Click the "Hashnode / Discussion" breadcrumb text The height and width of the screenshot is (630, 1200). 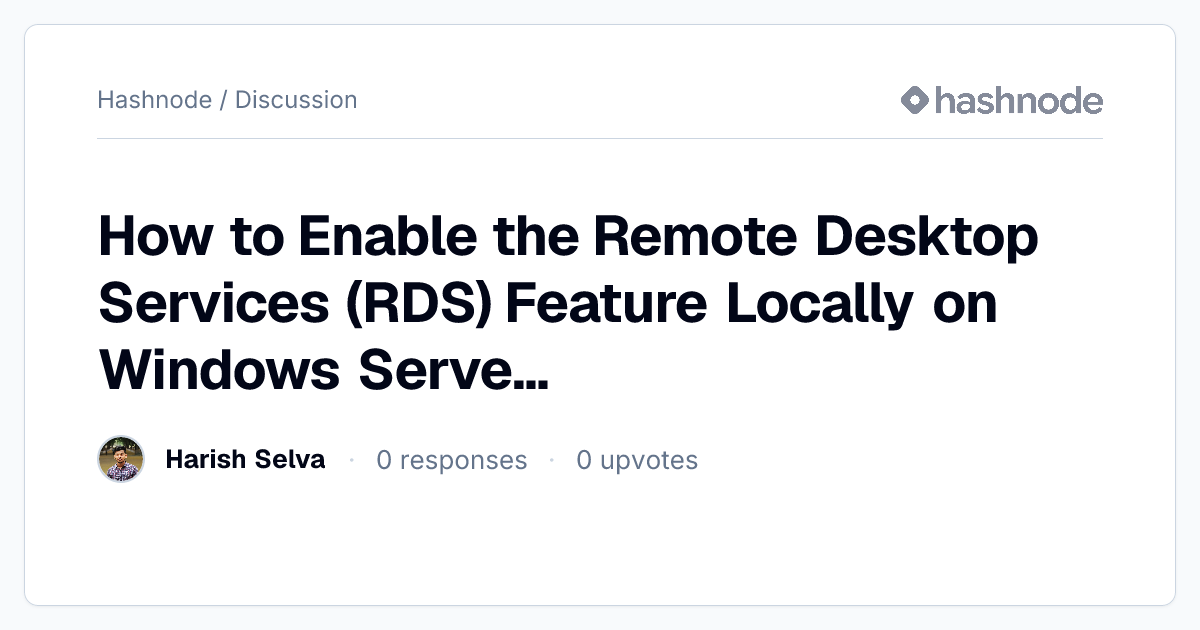[227, 100]
